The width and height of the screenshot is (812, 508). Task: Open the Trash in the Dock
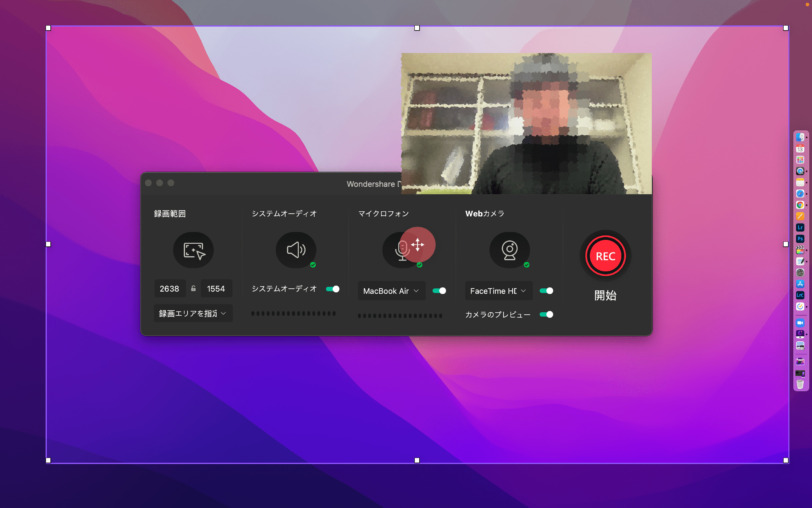point(800,384)
